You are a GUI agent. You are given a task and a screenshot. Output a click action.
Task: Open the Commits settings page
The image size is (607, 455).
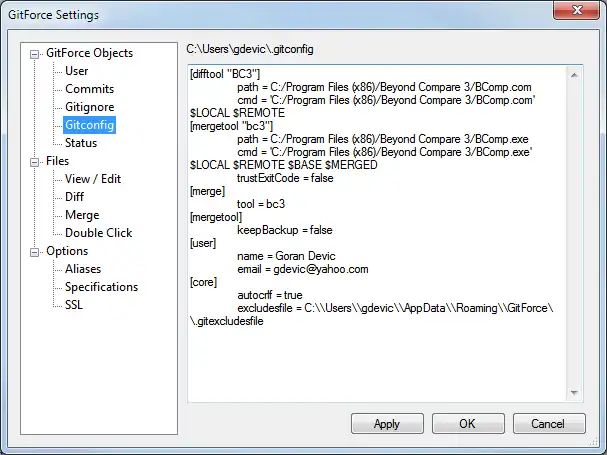(89, 89)
